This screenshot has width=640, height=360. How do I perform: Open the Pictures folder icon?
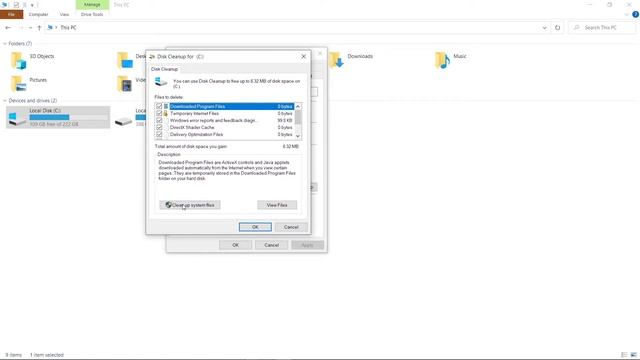[18, 84]
